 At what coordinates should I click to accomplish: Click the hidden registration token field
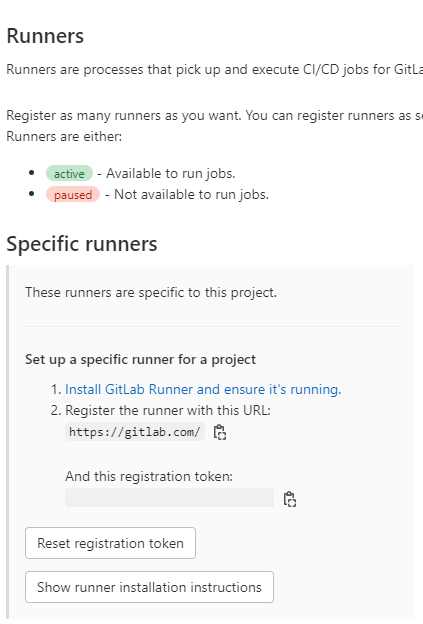pos(170,497)
